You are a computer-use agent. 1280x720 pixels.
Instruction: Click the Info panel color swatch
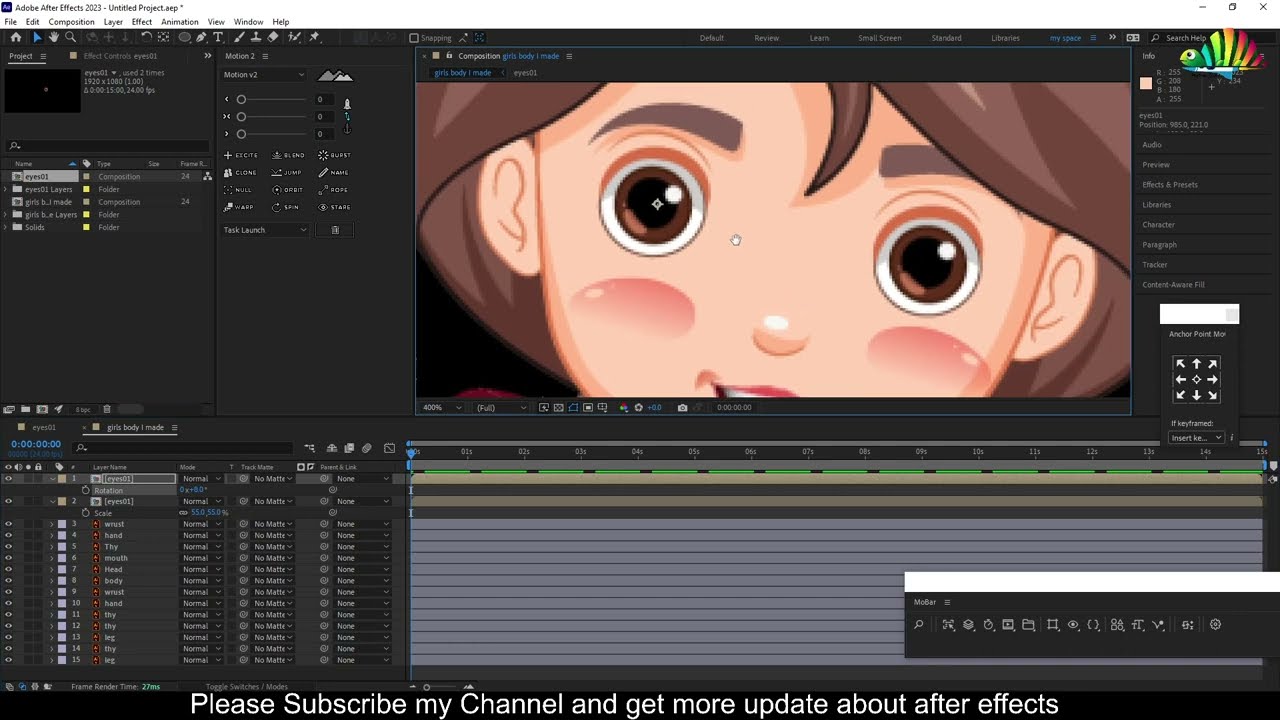tap(1146, 84)
